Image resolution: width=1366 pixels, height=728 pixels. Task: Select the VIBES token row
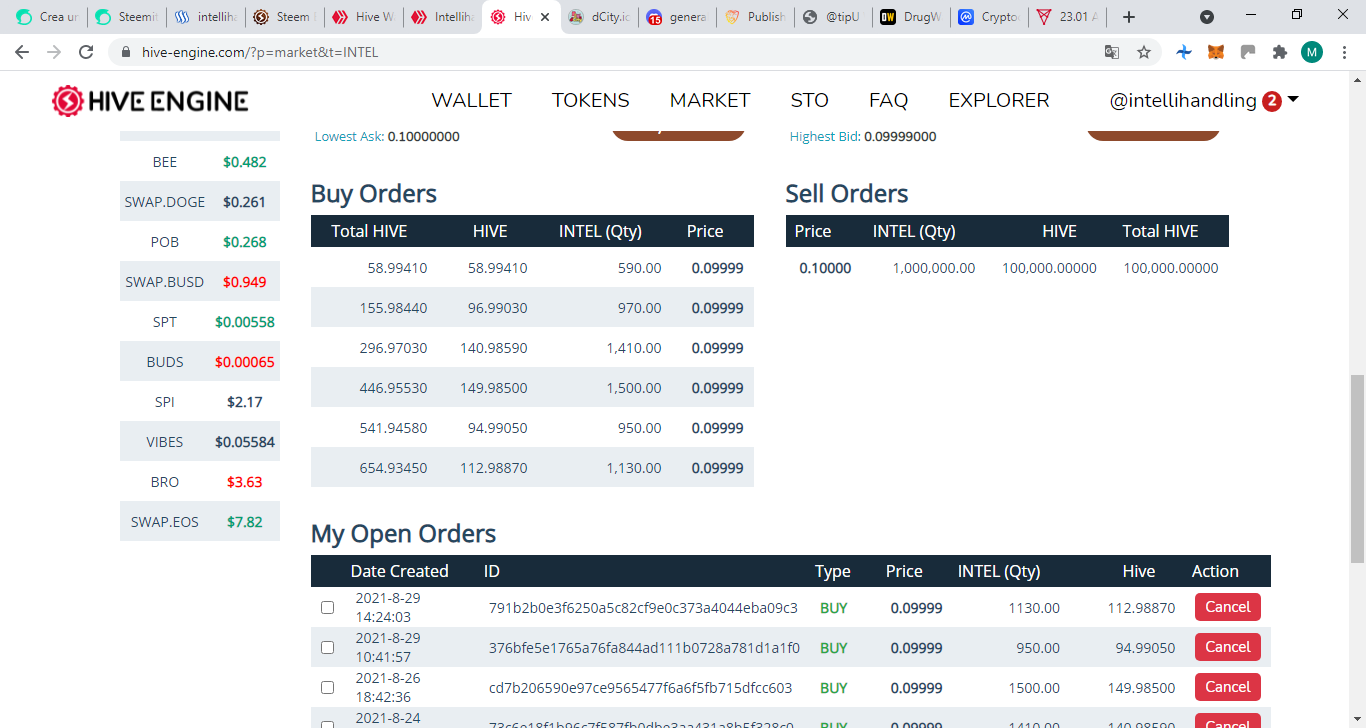pyautogui.click(x=200, y=442)
